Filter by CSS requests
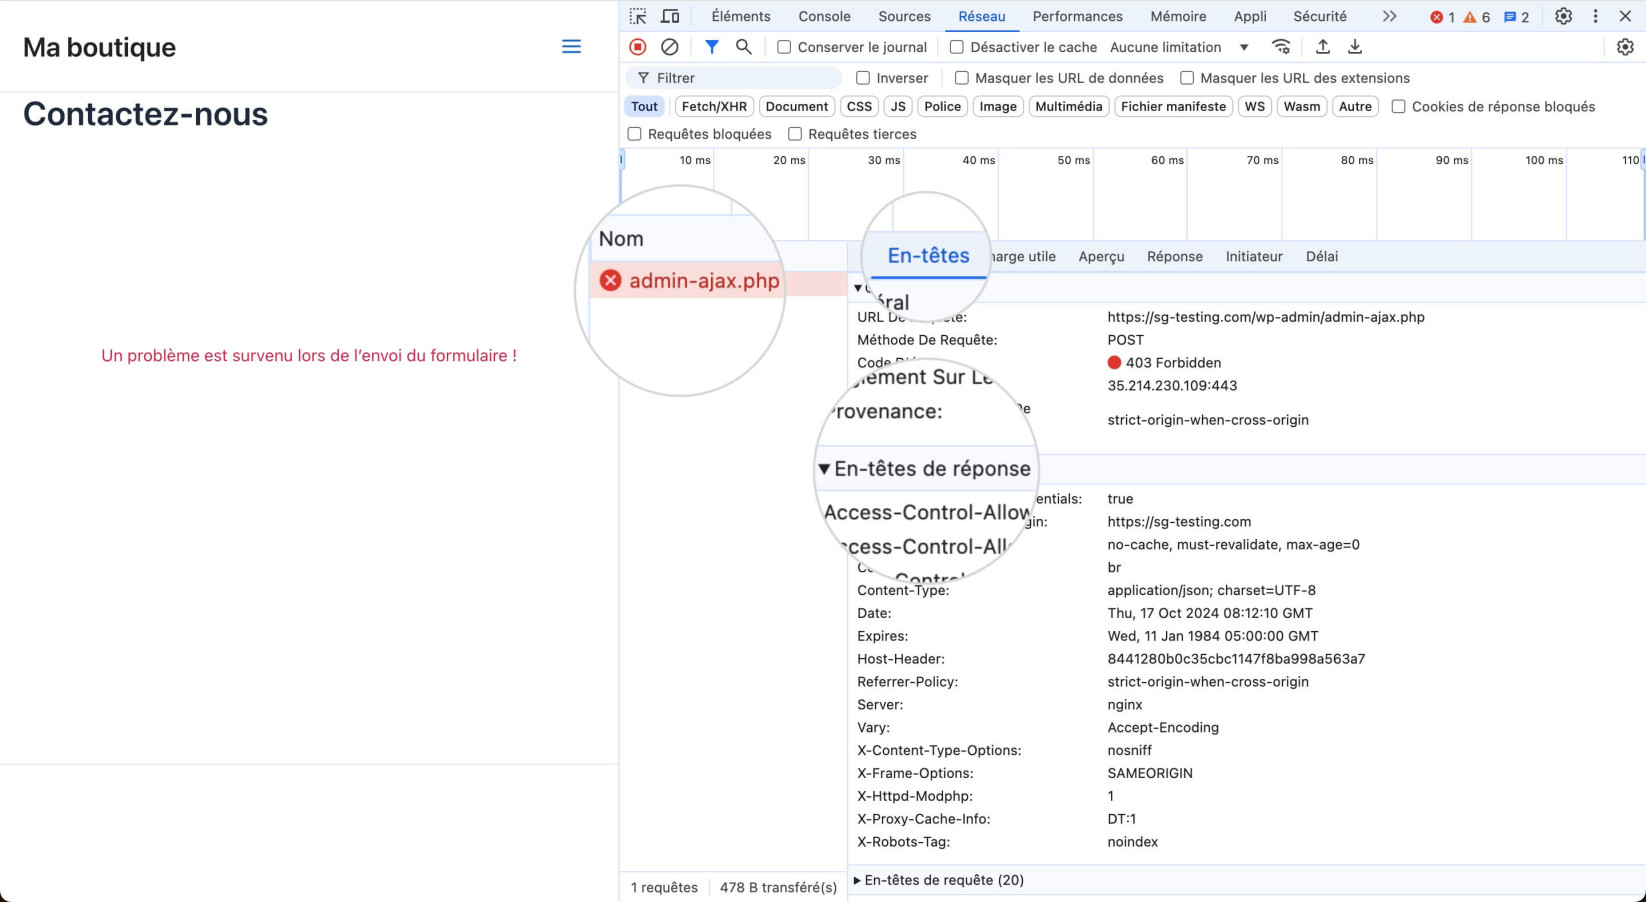 859,106
